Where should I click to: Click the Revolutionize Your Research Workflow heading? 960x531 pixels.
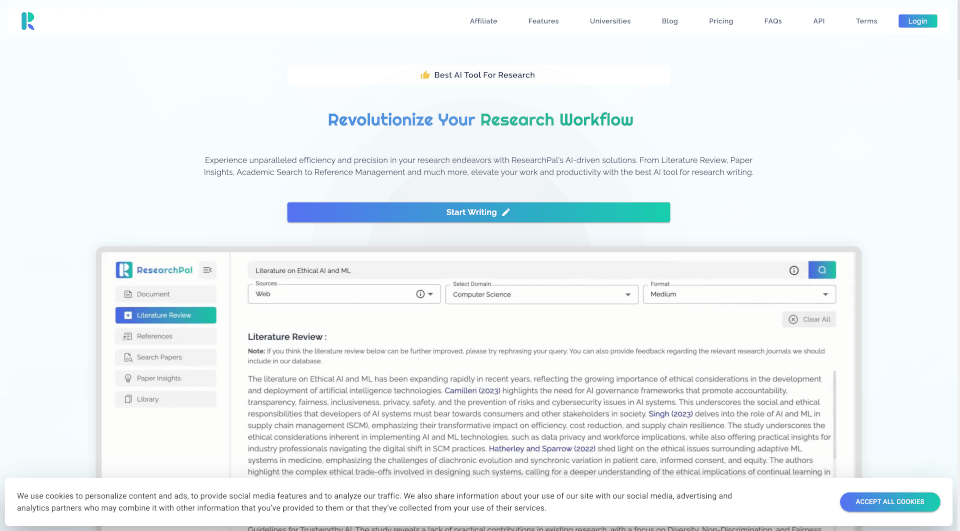coord(480,119)
